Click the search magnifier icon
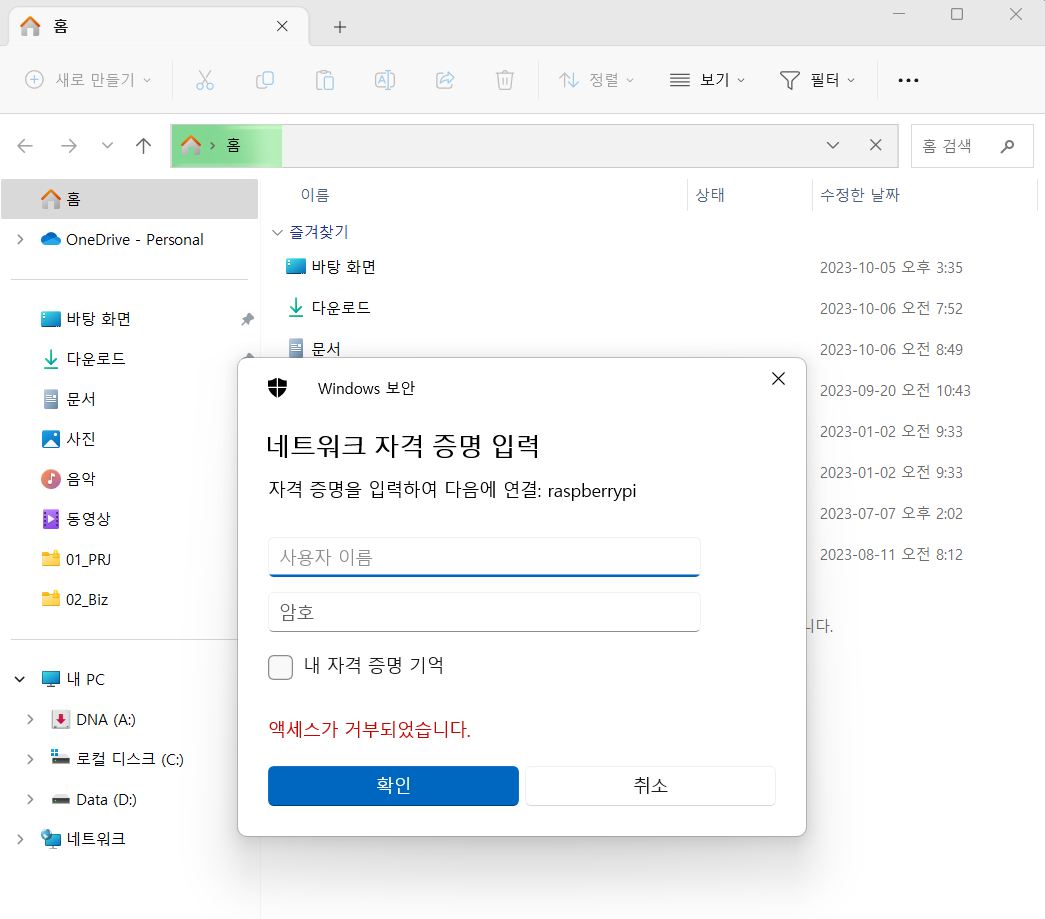The width and height of the screenshot is (1045, 919). 1007,145
